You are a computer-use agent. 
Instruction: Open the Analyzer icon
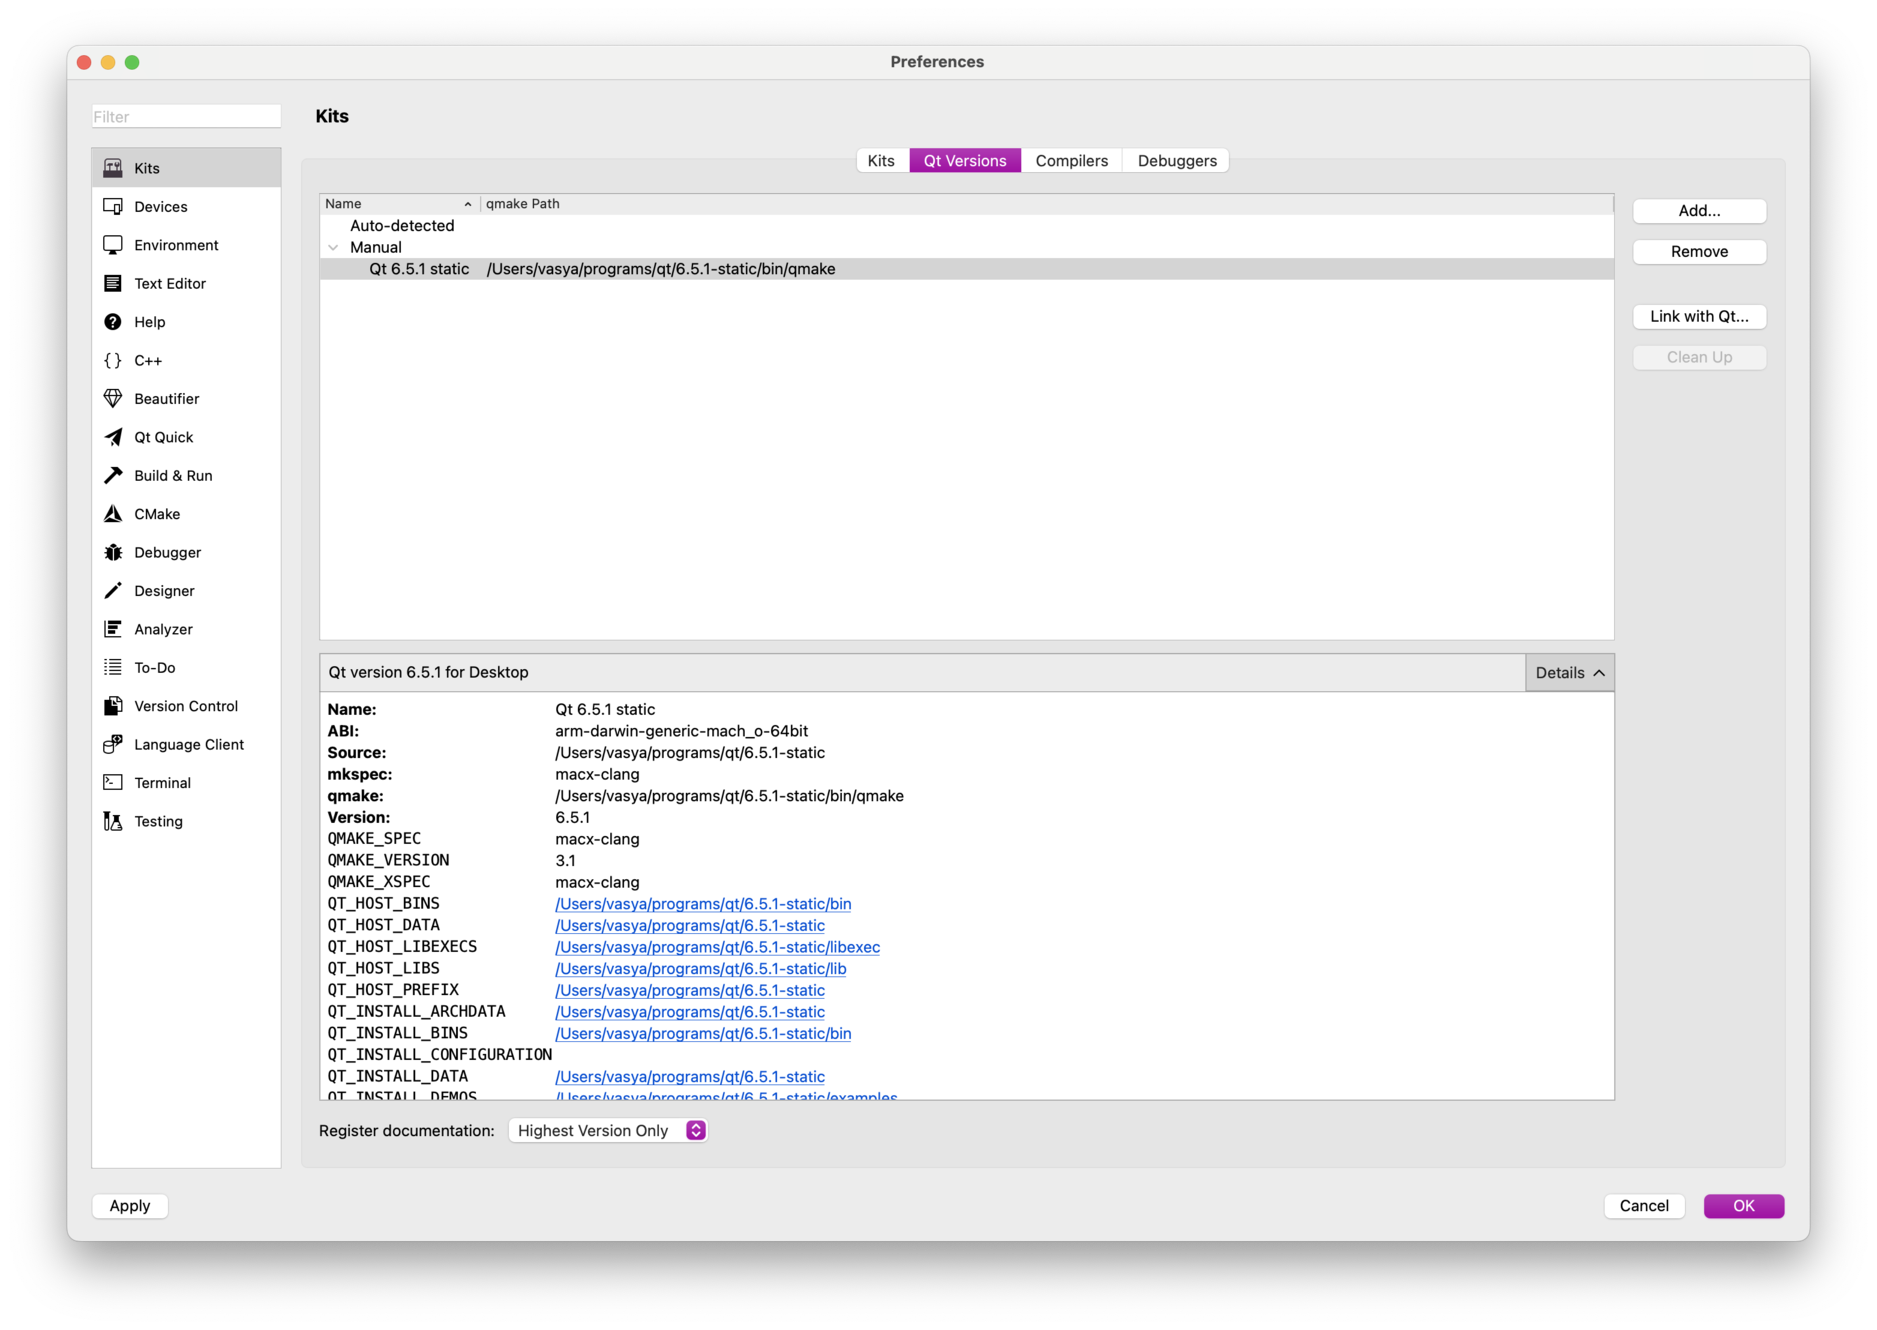coord(113,629)
